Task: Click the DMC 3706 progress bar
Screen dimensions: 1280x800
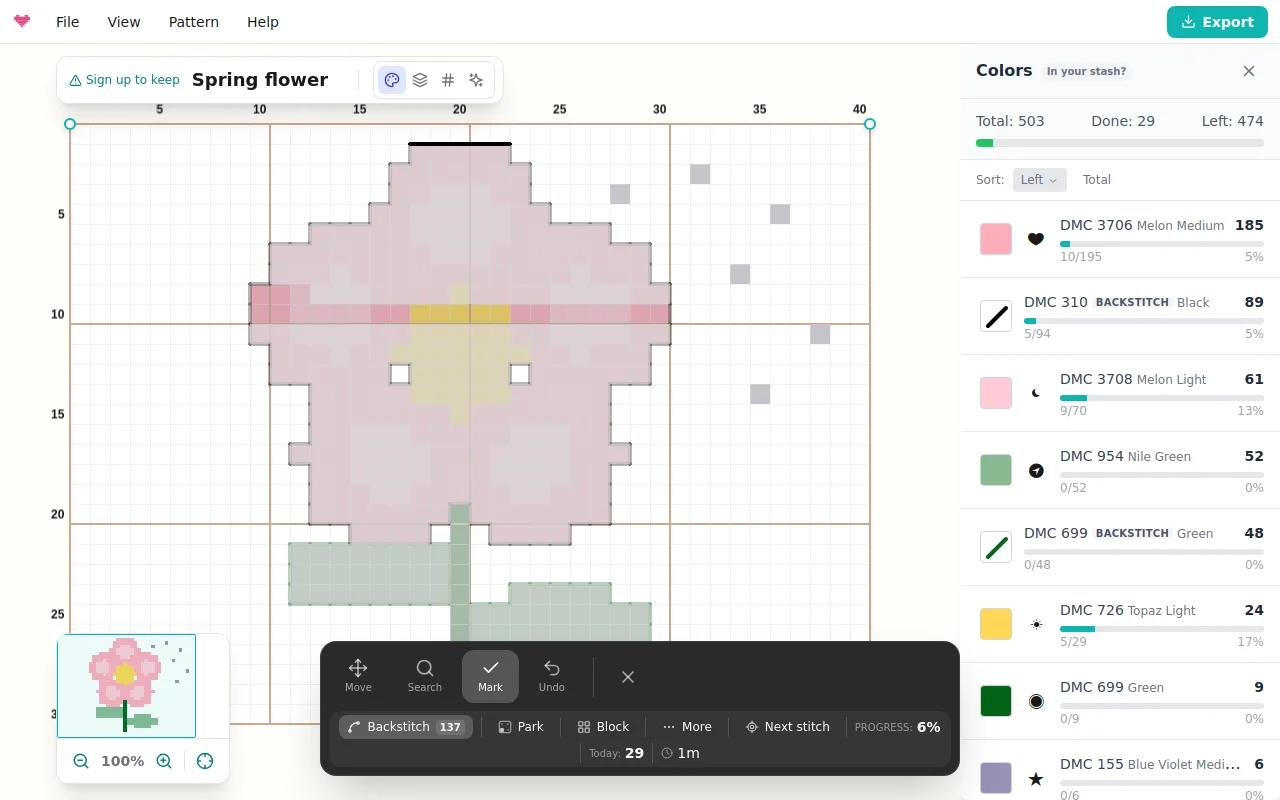Action: [x=1162, y=244]
